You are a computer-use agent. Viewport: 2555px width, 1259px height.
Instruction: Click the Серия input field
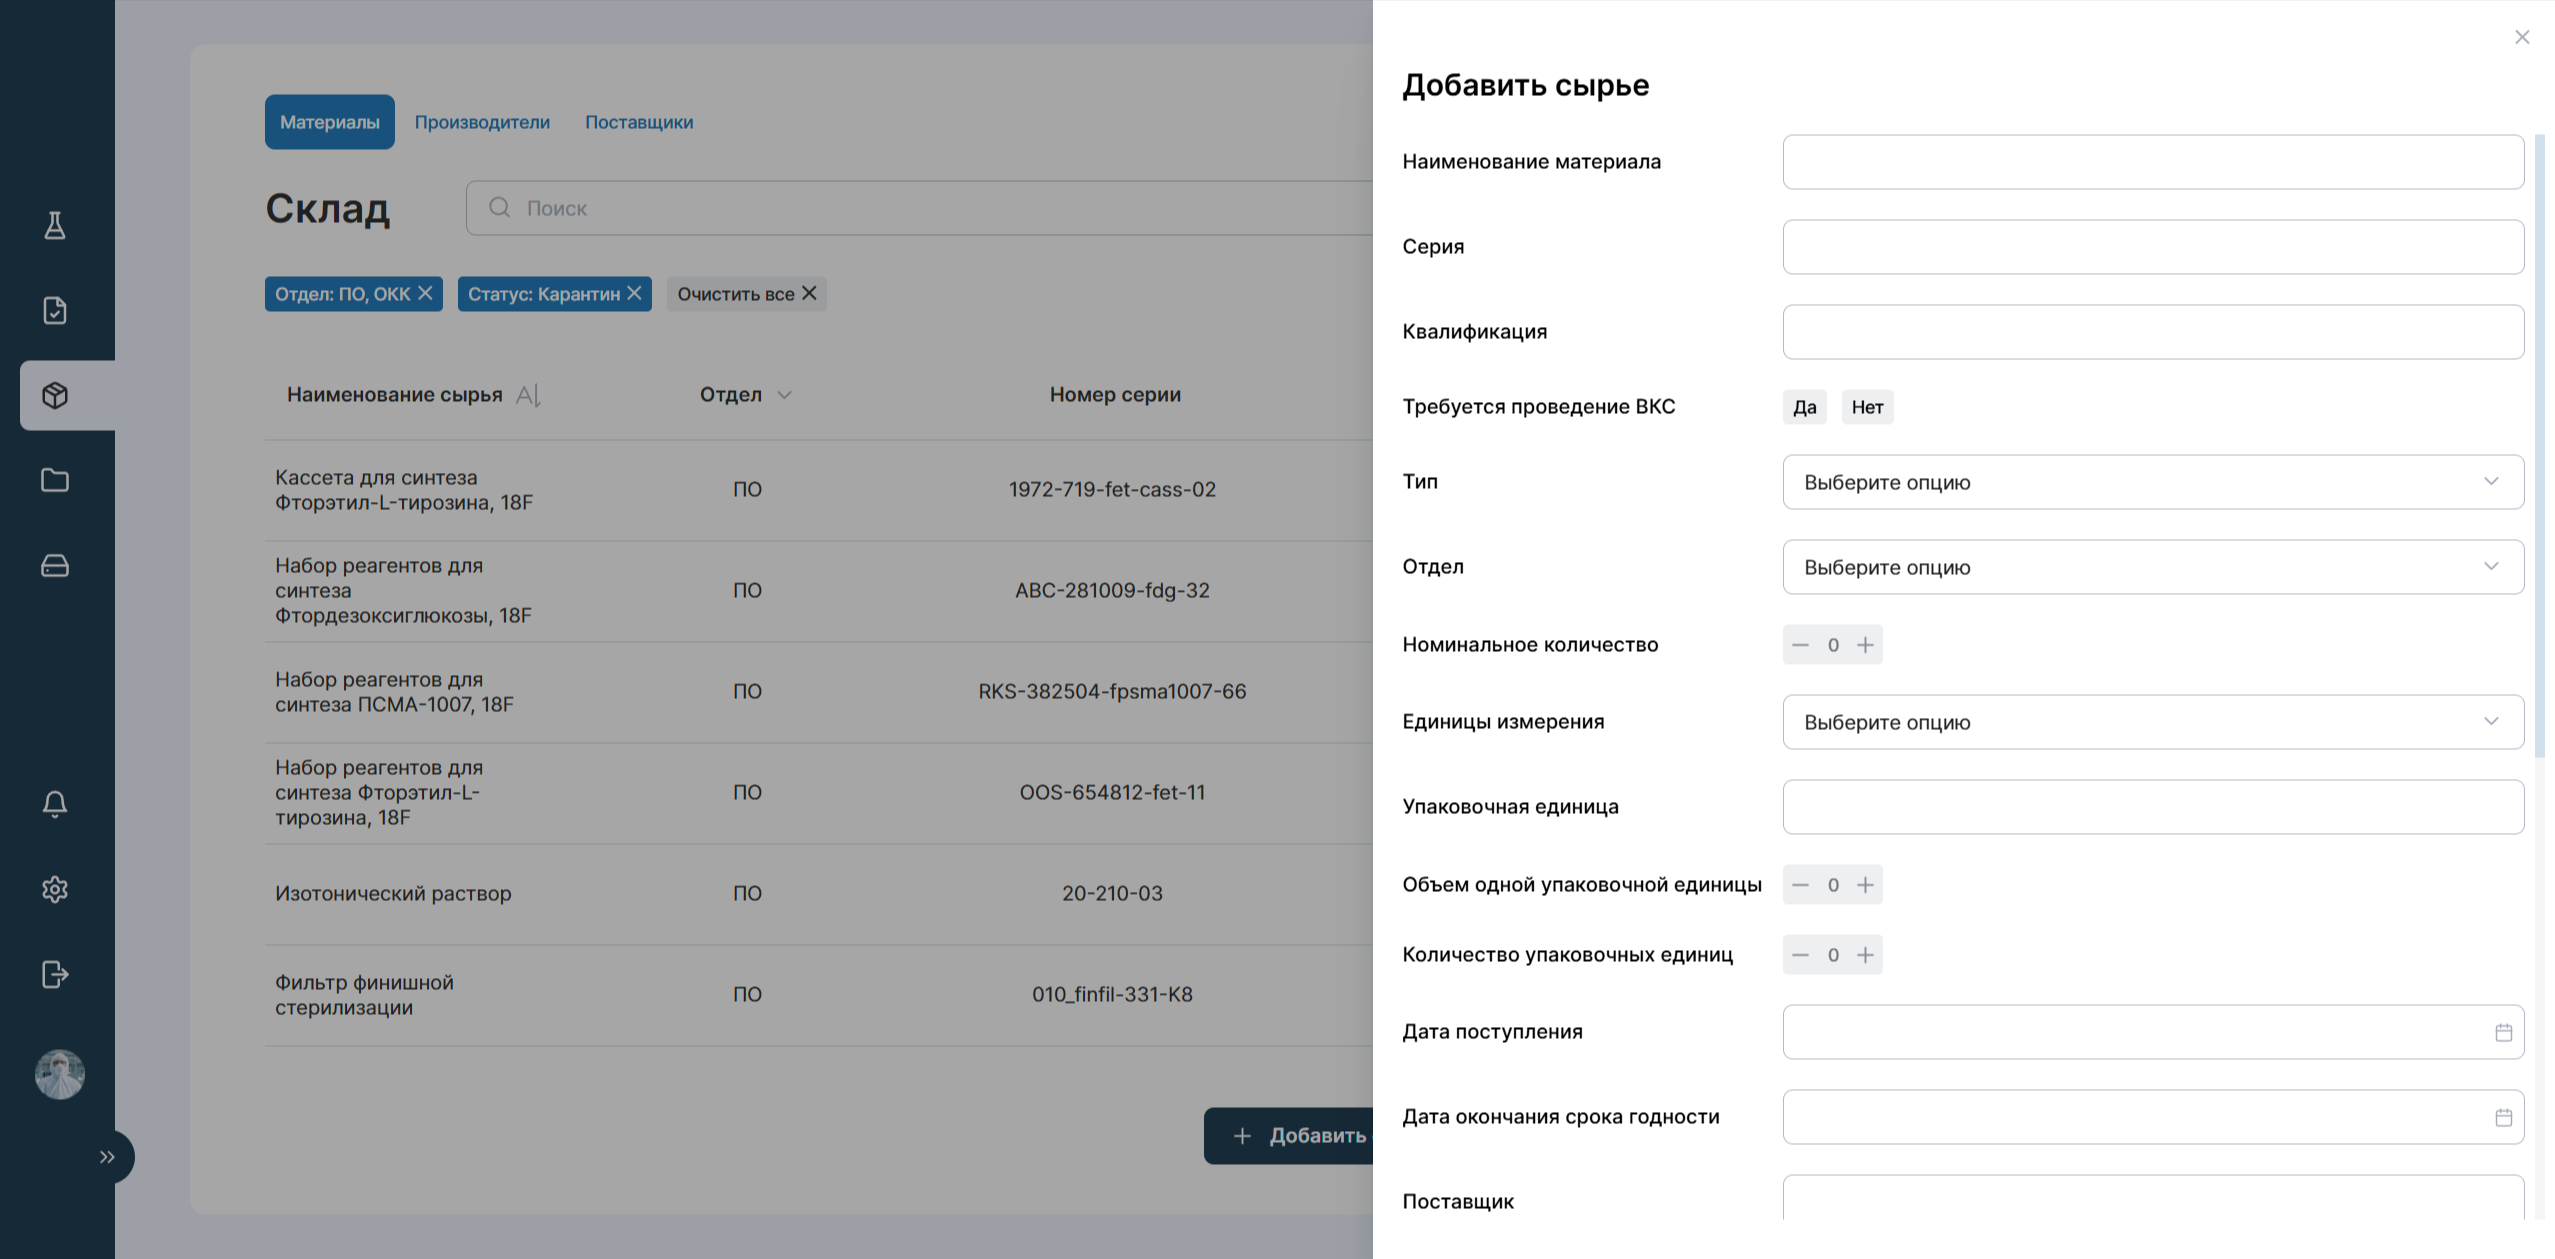click(x=2153, y=247)
